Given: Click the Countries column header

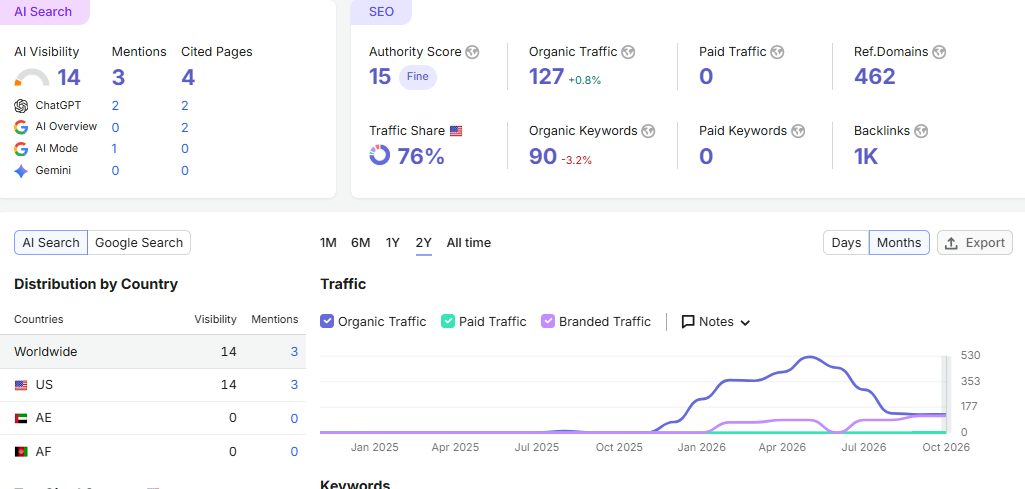Looking at the screenshot, I should click(39, 320).
